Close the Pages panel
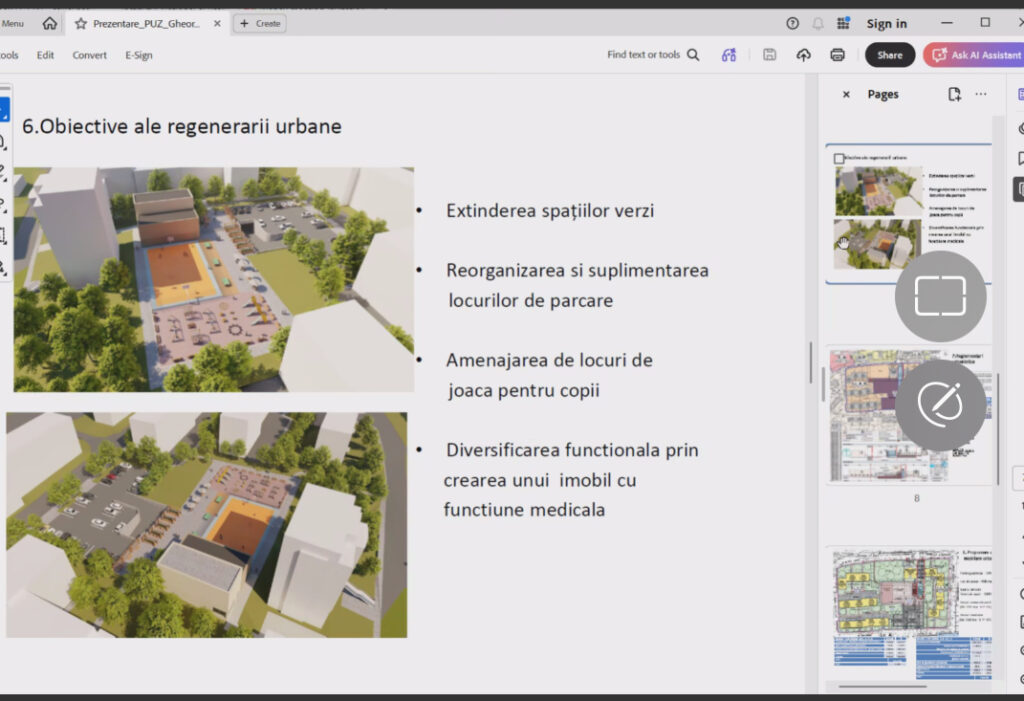 pos(846,94)
